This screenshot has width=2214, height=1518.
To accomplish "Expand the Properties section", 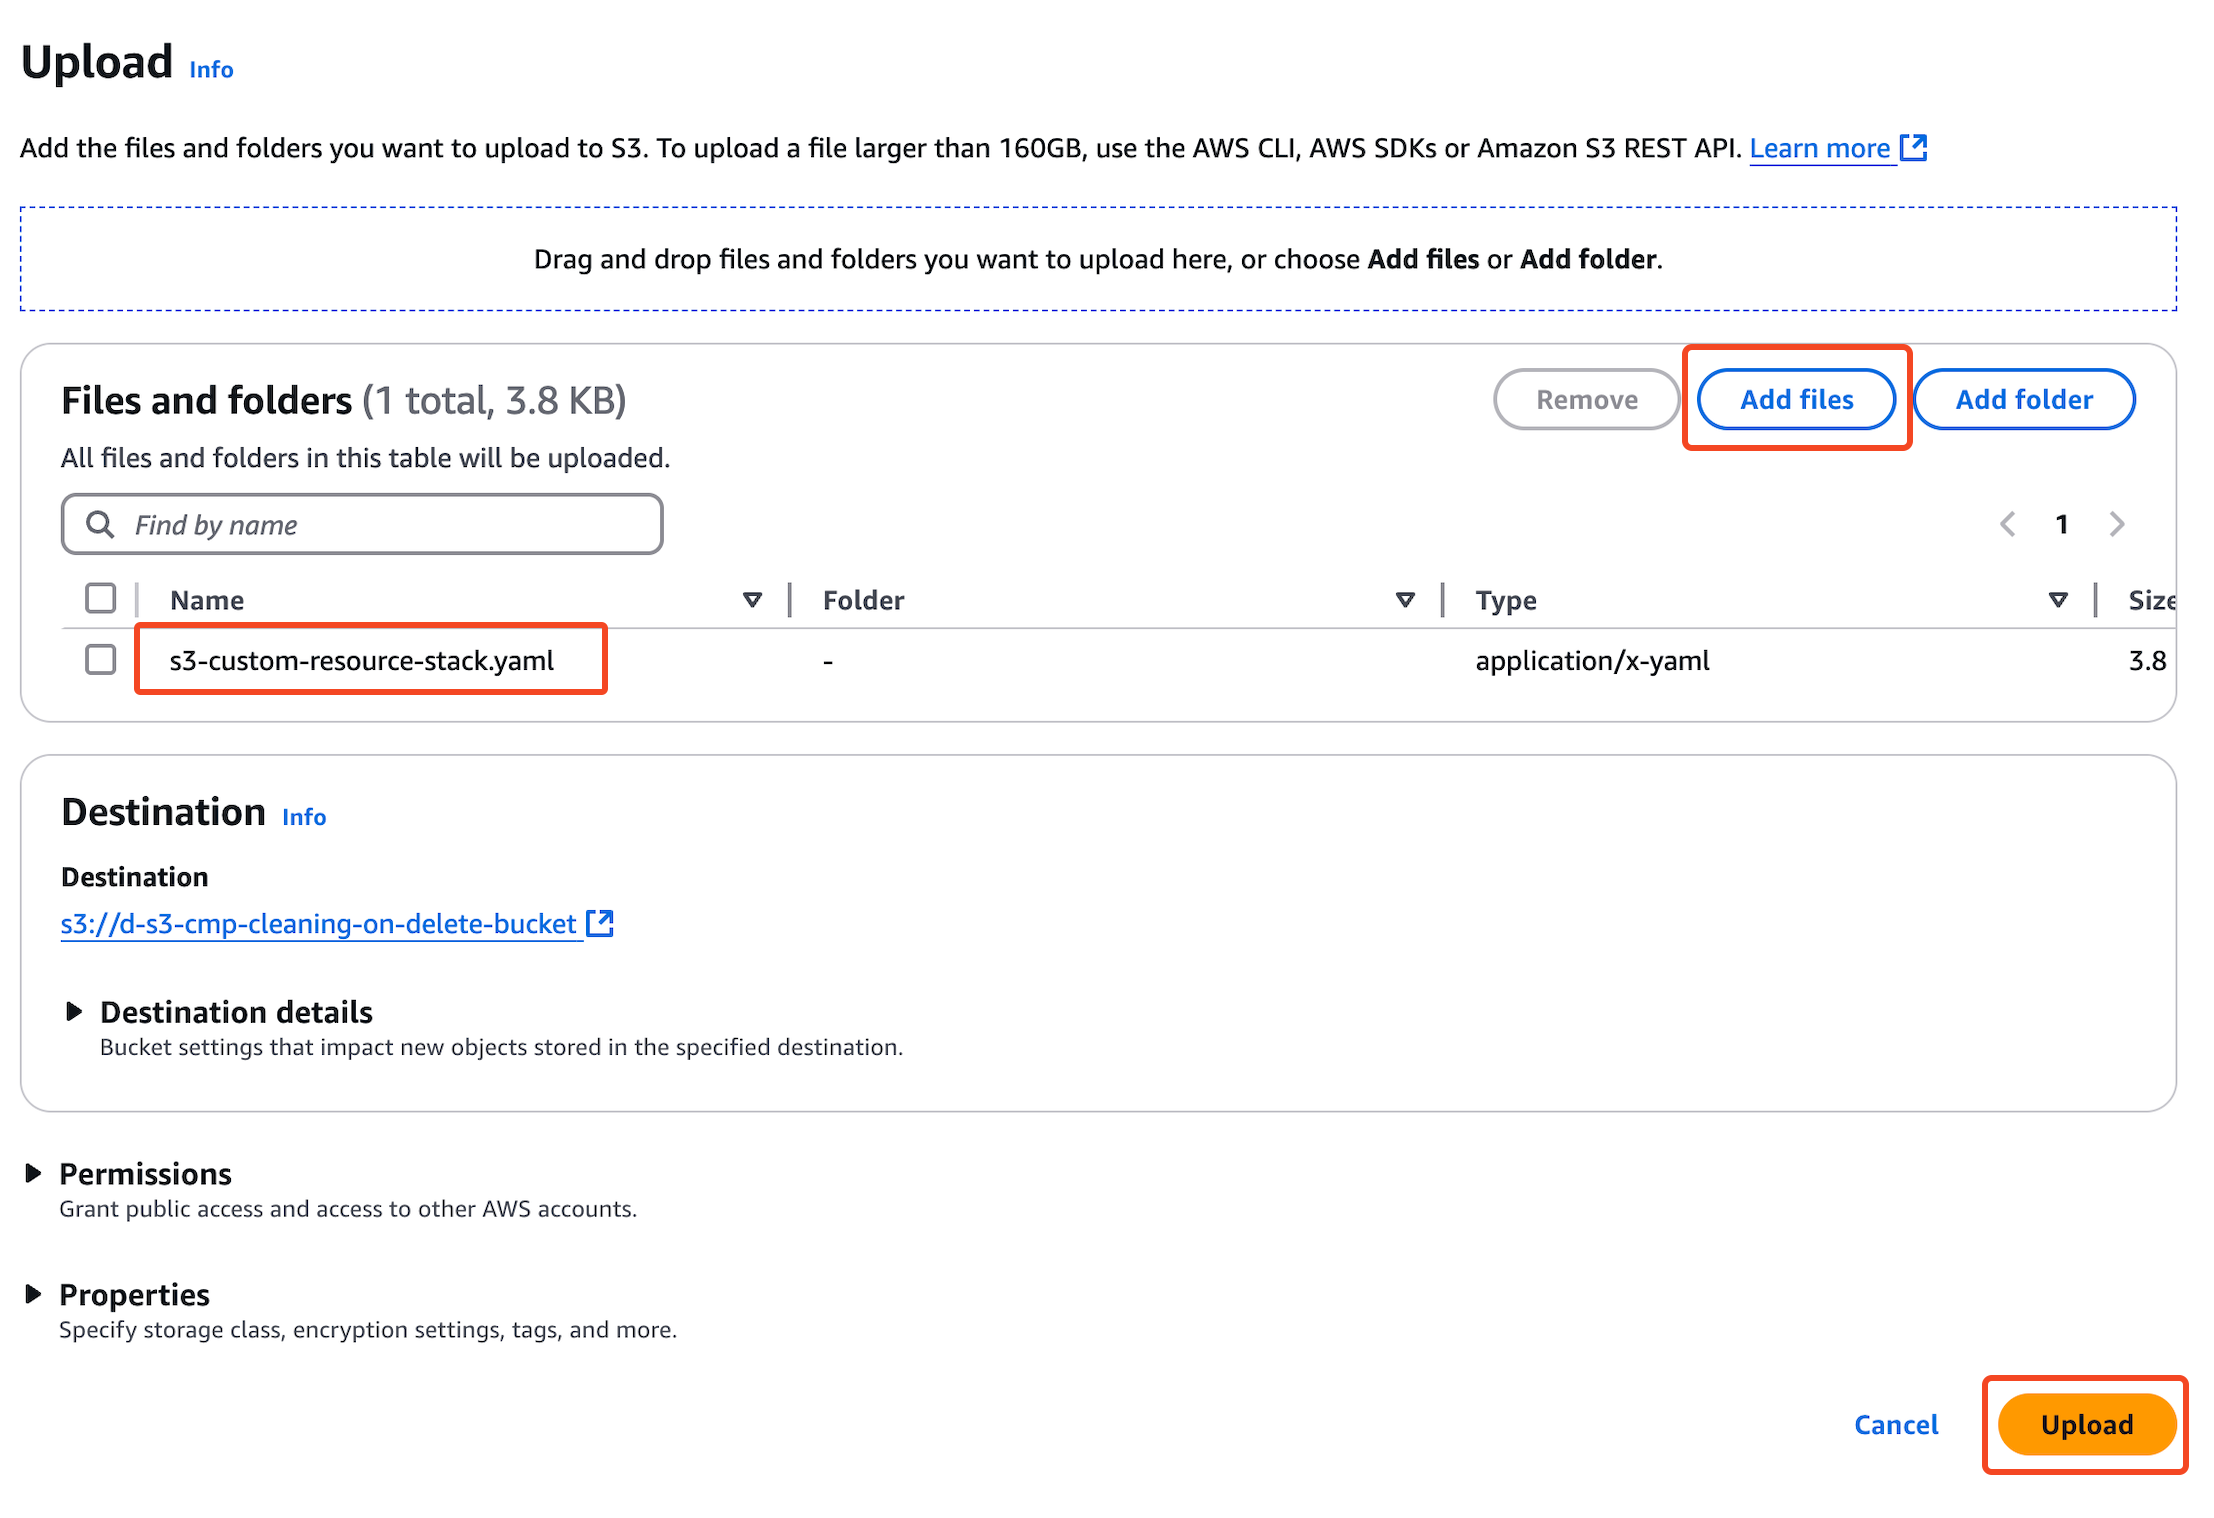I will pyautogui.click(x=33, y=1294).
